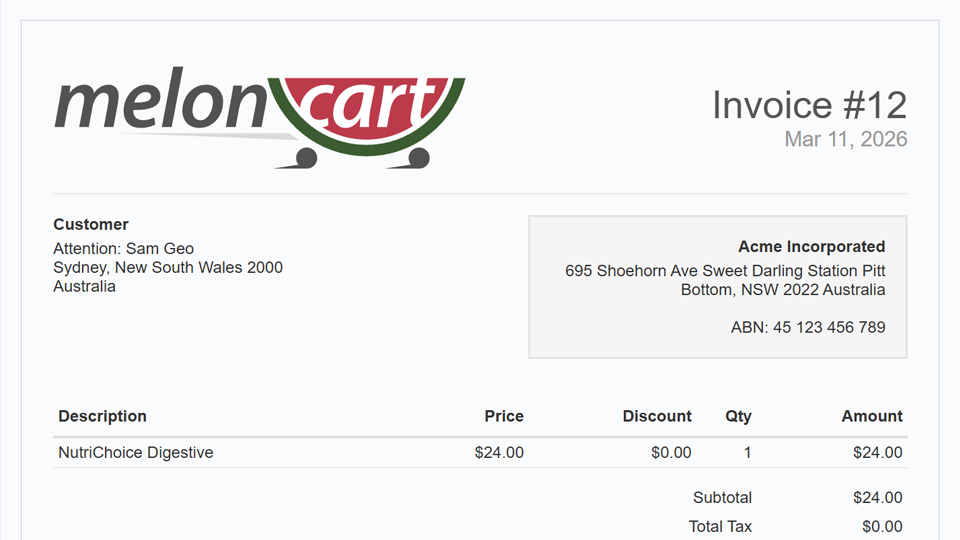Click the Invoice #12 heading
Image resolution: width=960 pixels, height=540 pixels.
[x=809, y=105]
